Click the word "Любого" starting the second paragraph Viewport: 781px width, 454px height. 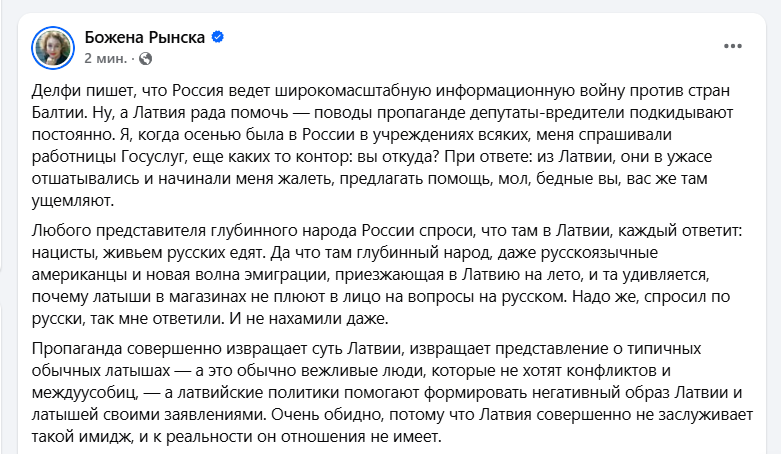60,229
